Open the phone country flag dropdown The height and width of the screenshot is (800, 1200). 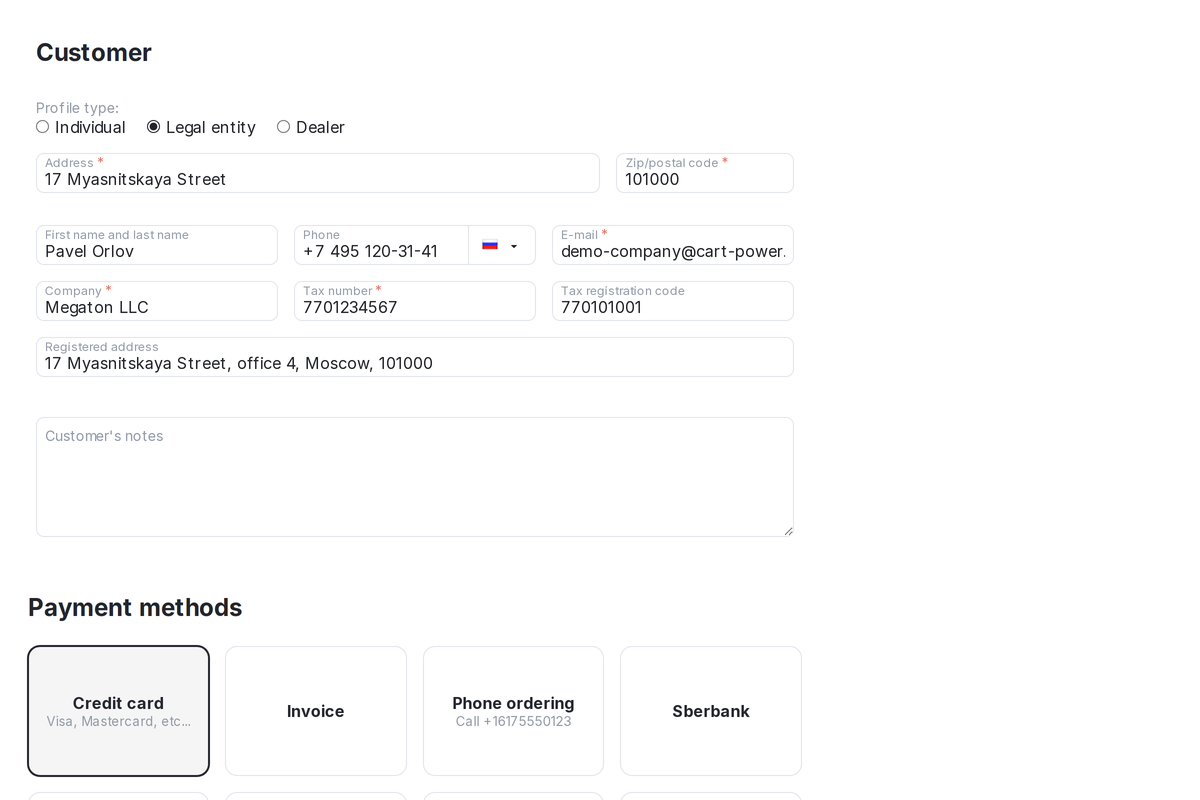pyautogui.click(x=502, y=245)
